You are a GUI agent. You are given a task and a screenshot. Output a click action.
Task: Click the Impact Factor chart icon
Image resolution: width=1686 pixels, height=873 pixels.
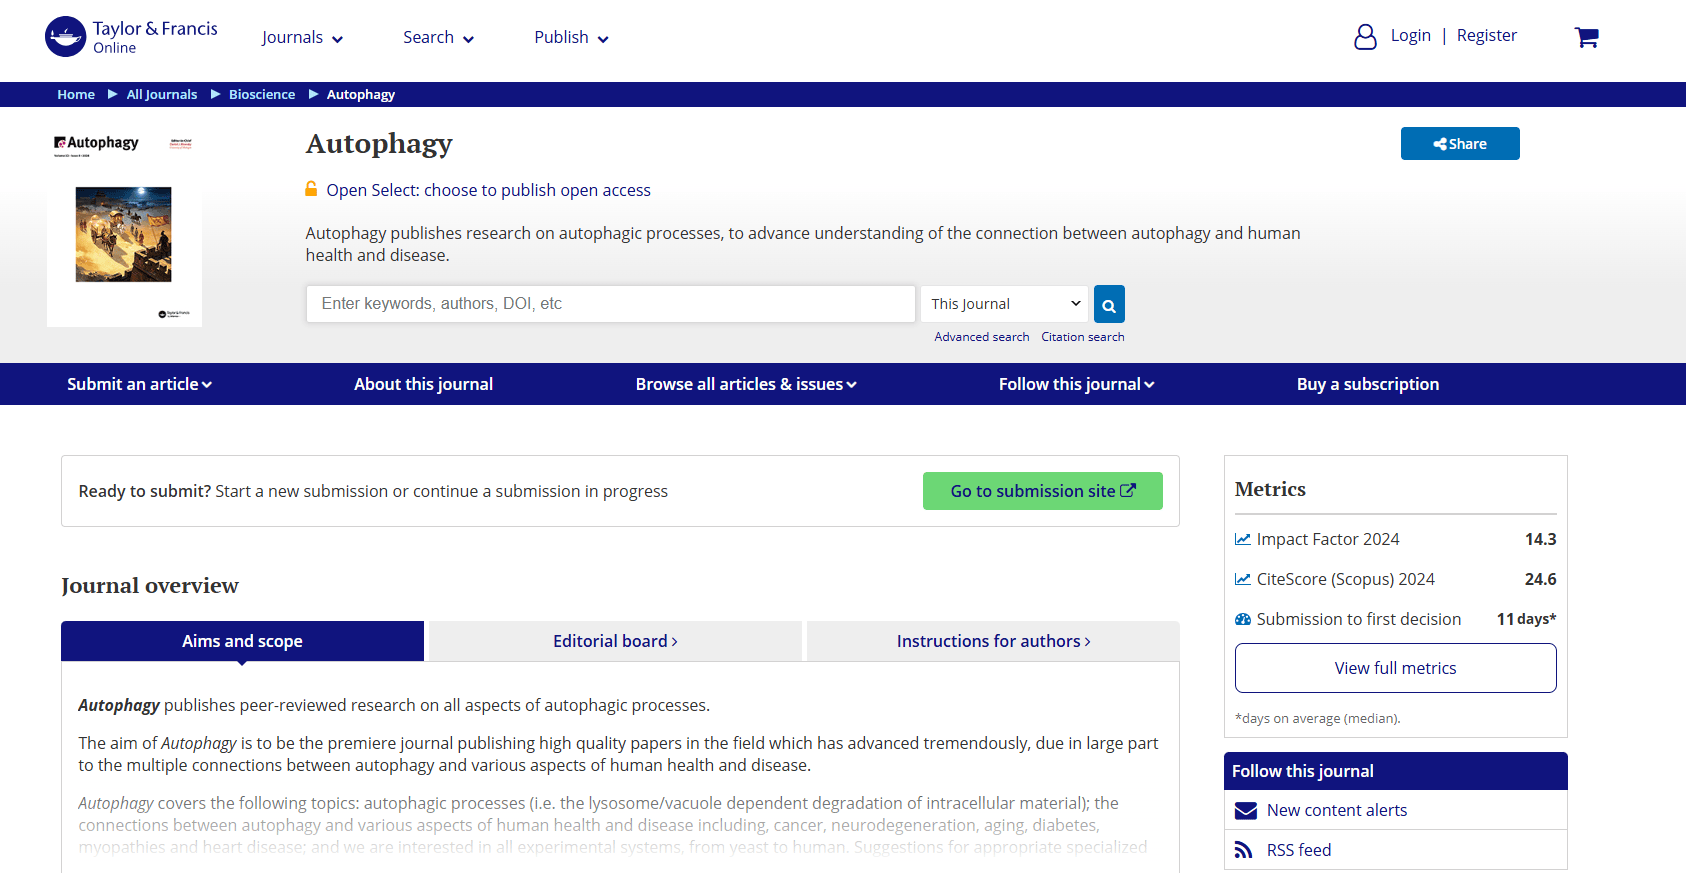1243,539
